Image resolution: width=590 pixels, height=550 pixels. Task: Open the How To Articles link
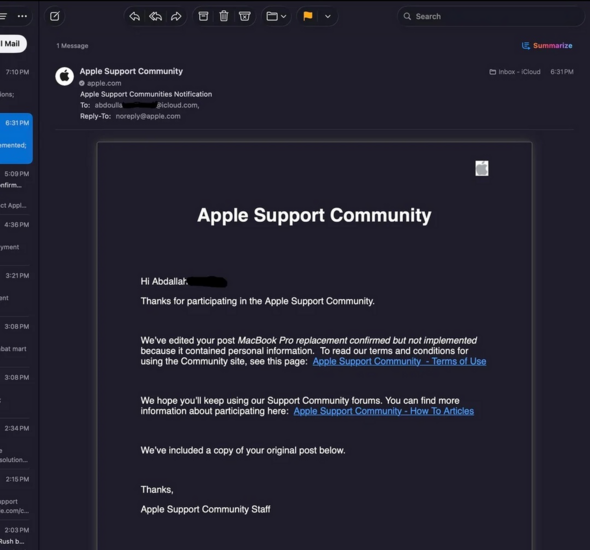383,411
